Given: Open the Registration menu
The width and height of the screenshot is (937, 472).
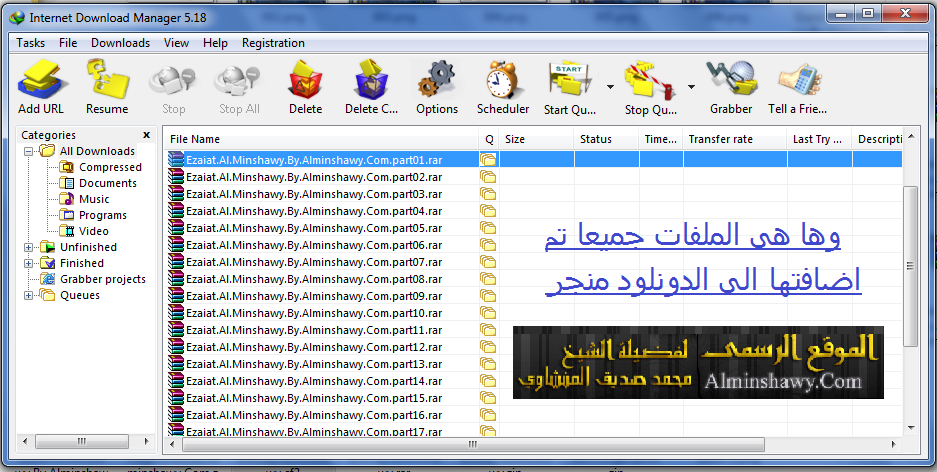Looking at the screenshot, I should (x=273, y=43).
